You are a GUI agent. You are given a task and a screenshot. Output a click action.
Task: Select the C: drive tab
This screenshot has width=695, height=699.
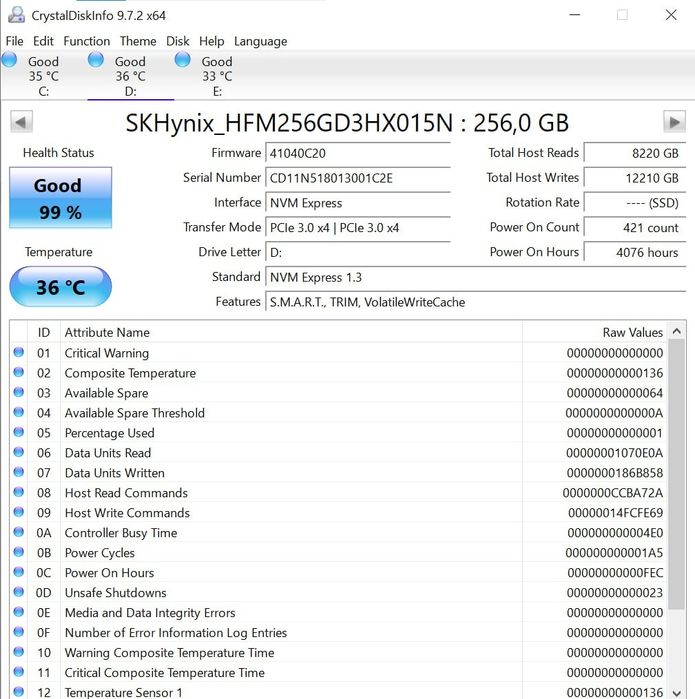(43, 76)
